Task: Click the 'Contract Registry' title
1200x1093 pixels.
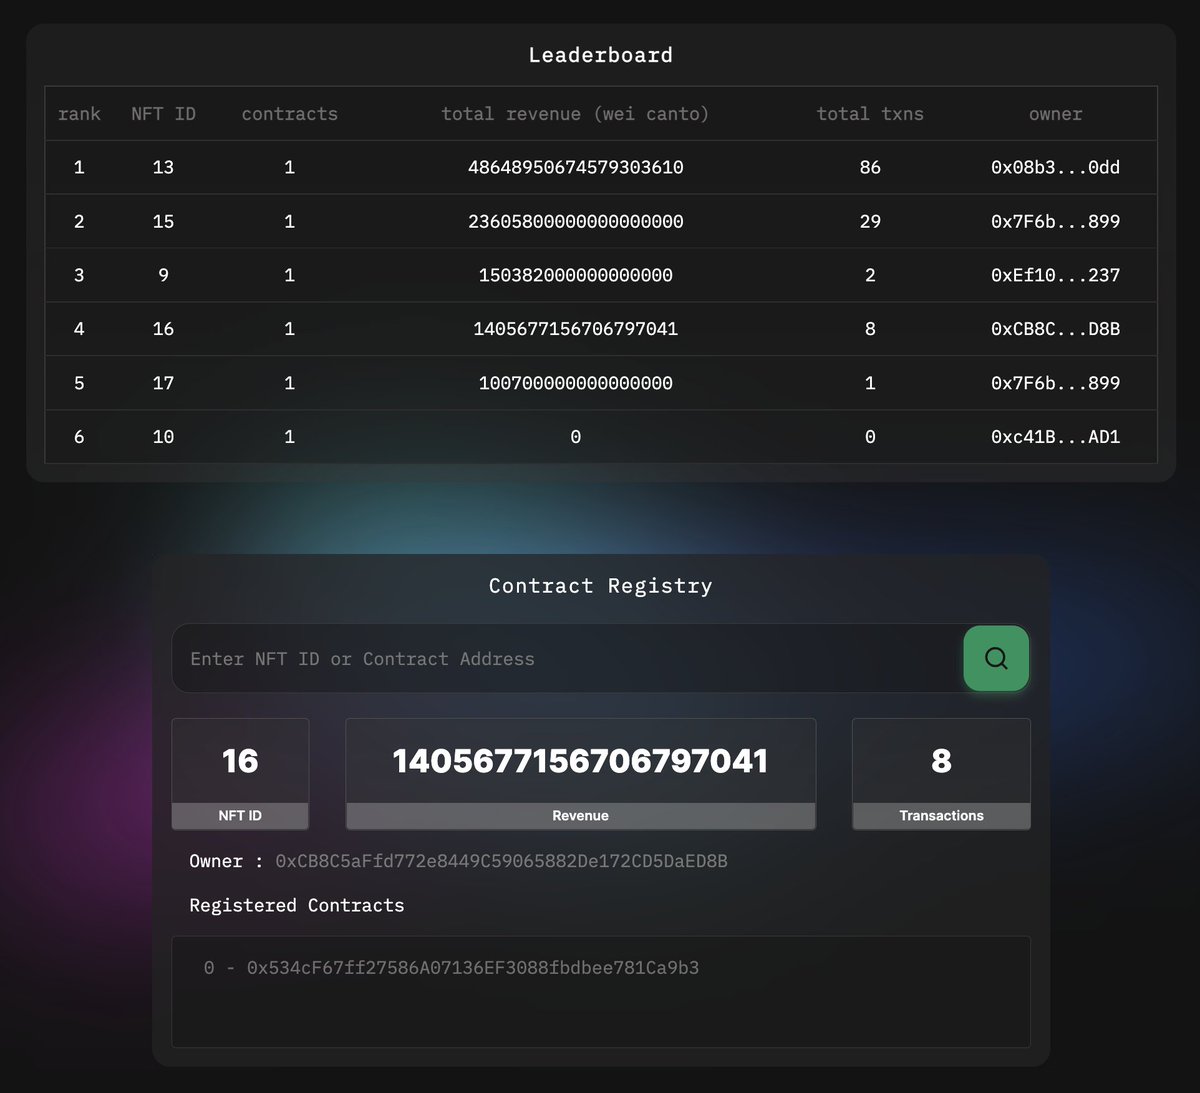Action: click(x=600, y=586)
